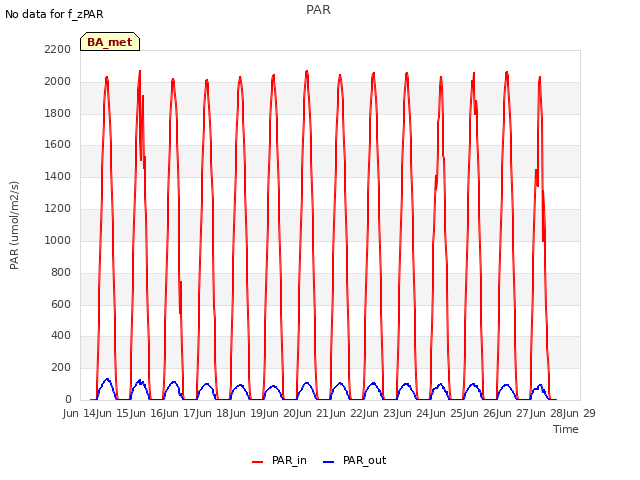Toggle the PAR_out legend entry
Screen dimensions: 640x480
(x=354, y=461)
